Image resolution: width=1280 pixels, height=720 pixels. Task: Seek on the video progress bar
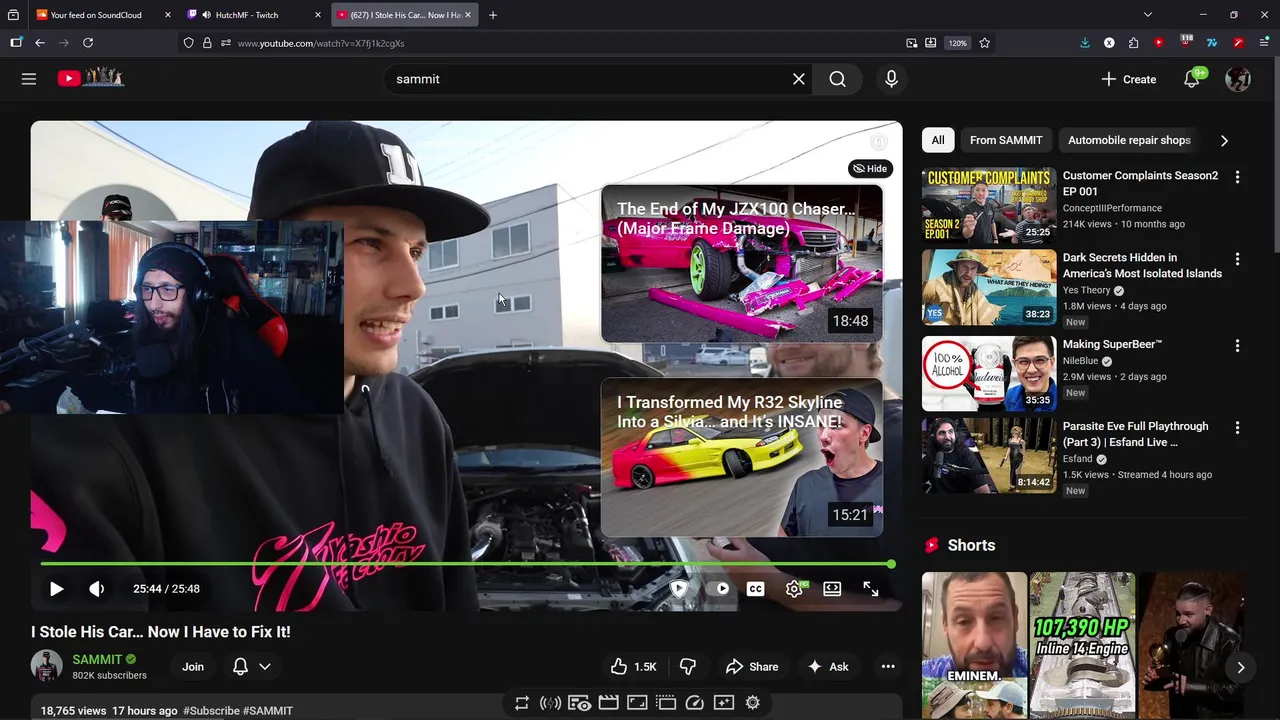click(466, 564)
